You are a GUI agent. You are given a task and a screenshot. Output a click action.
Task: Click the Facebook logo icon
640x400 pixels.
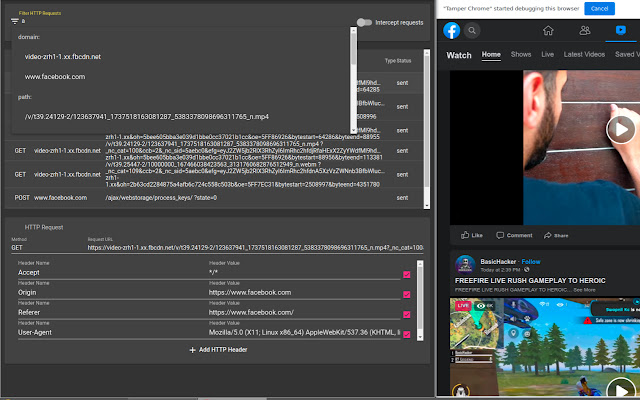coord(452,31)
